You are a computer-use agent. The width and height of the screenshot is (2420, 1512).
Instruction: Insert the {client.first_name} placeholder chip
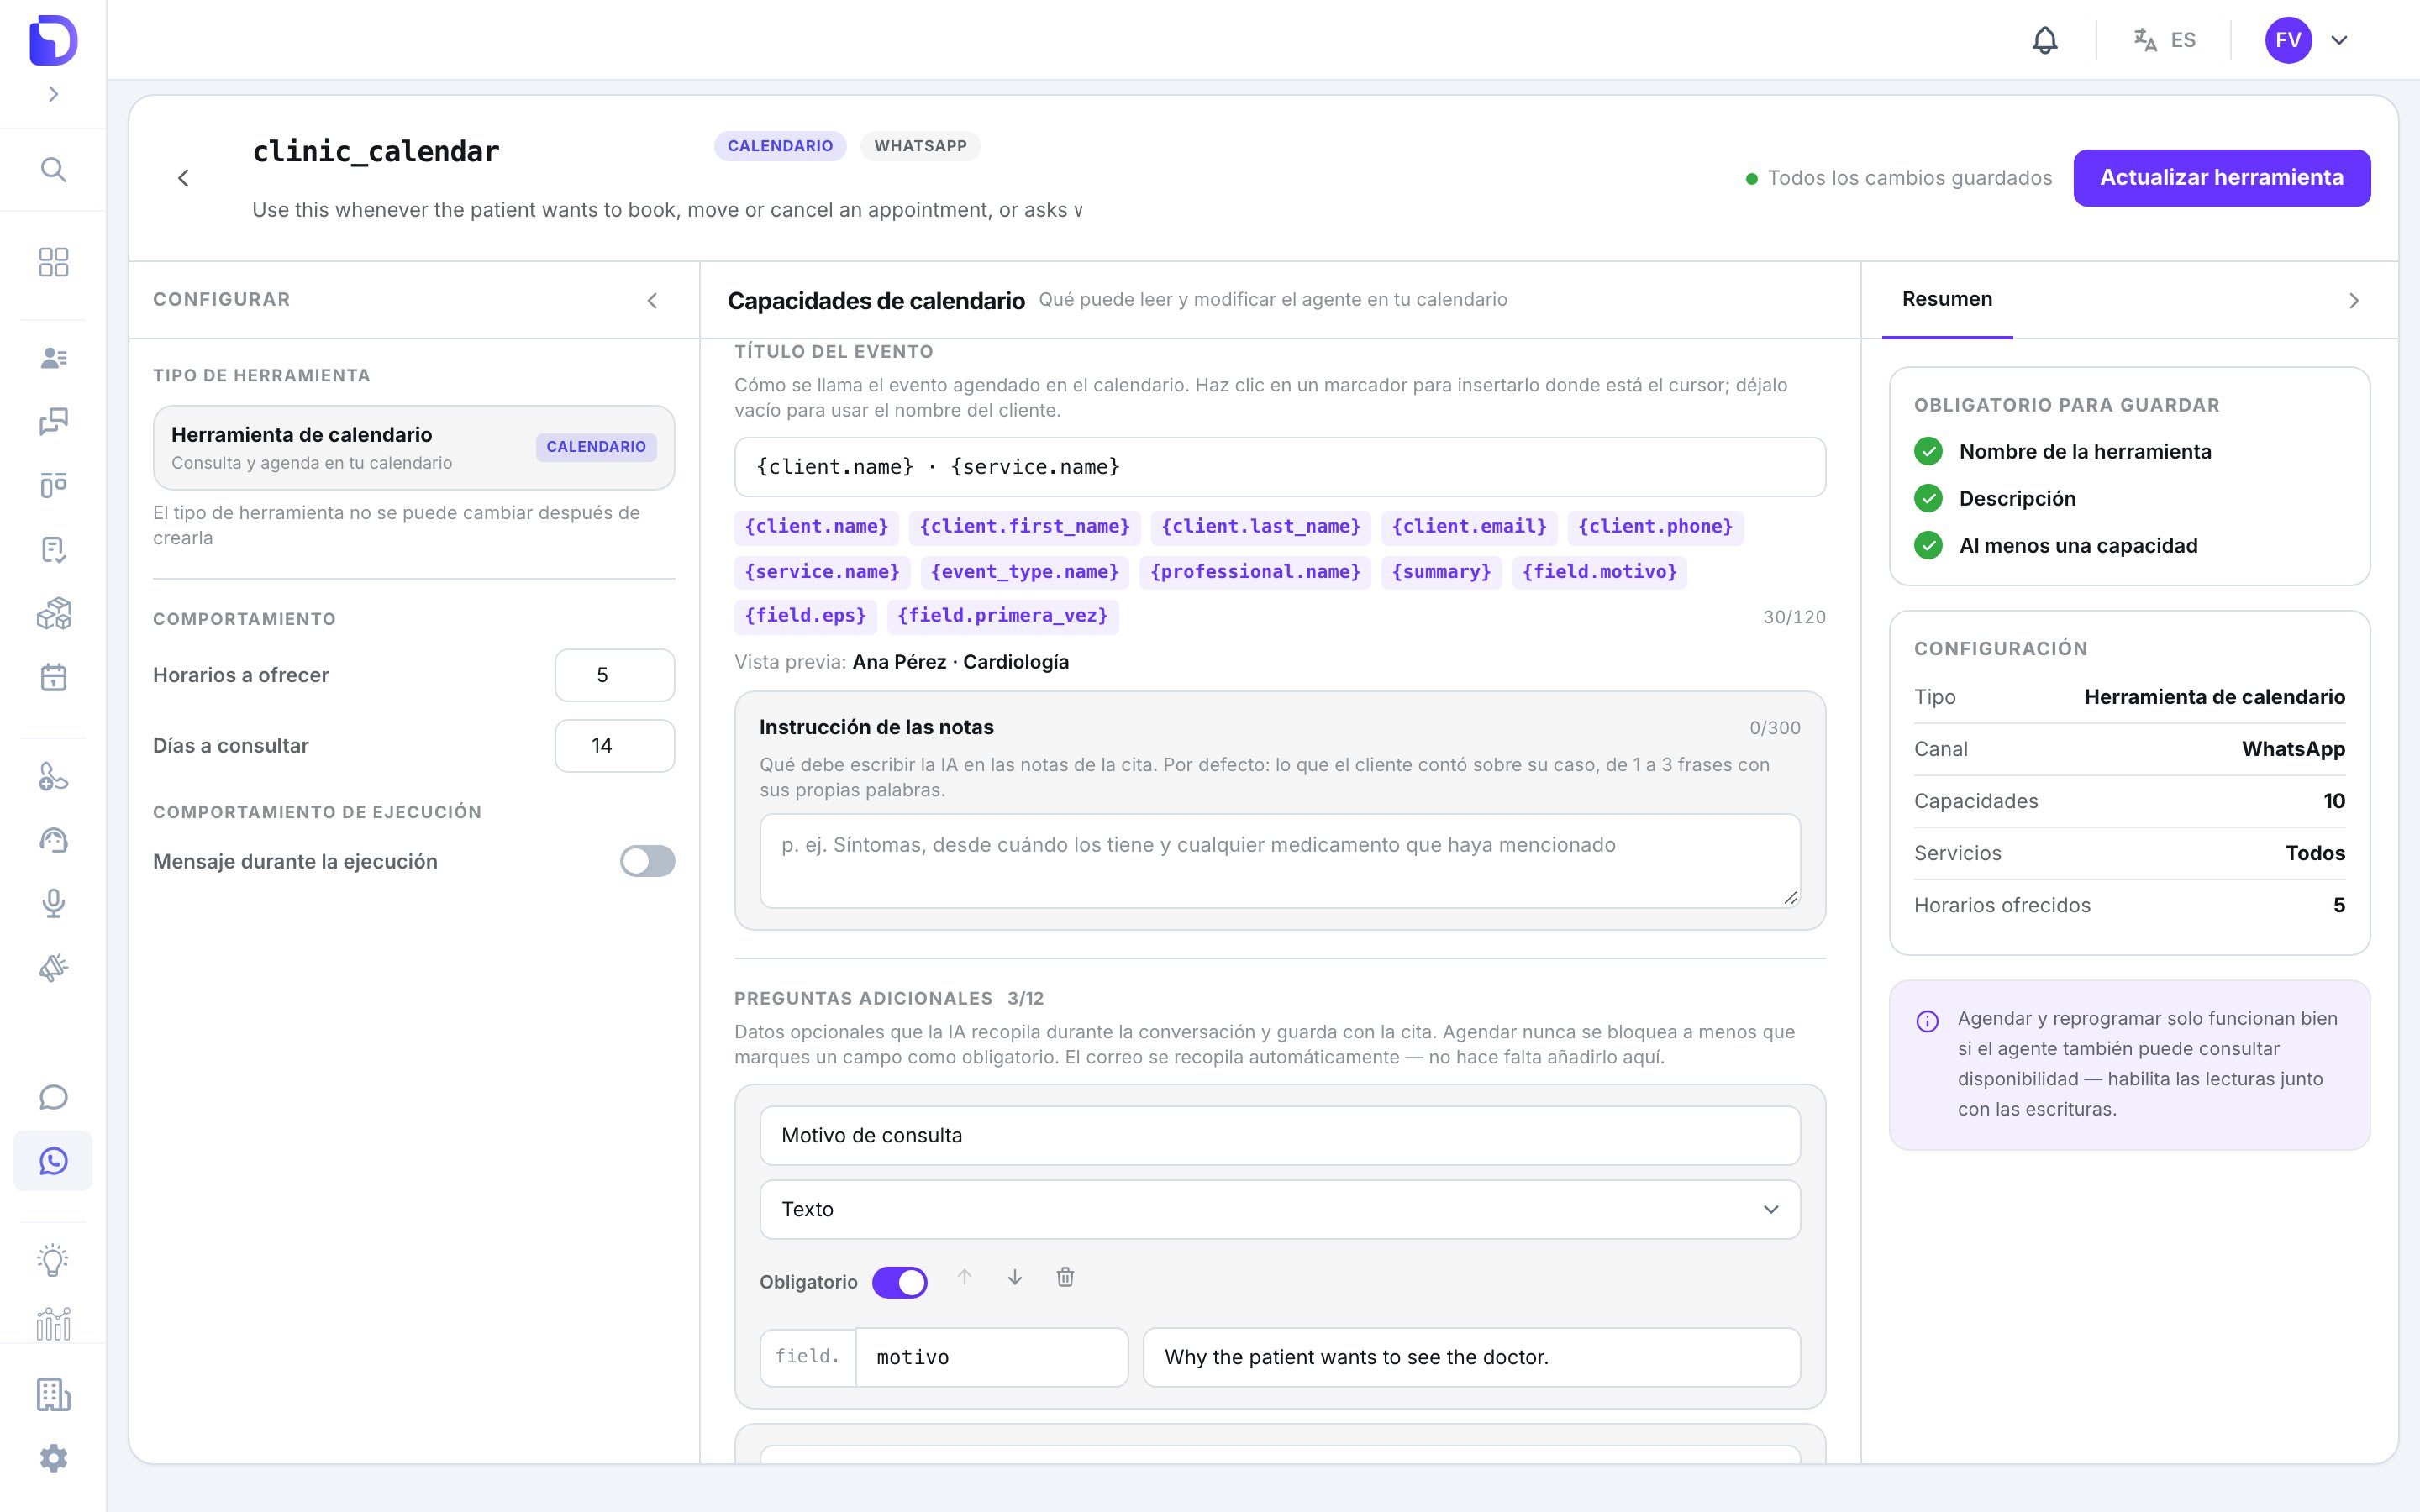tap(1024, 527)
